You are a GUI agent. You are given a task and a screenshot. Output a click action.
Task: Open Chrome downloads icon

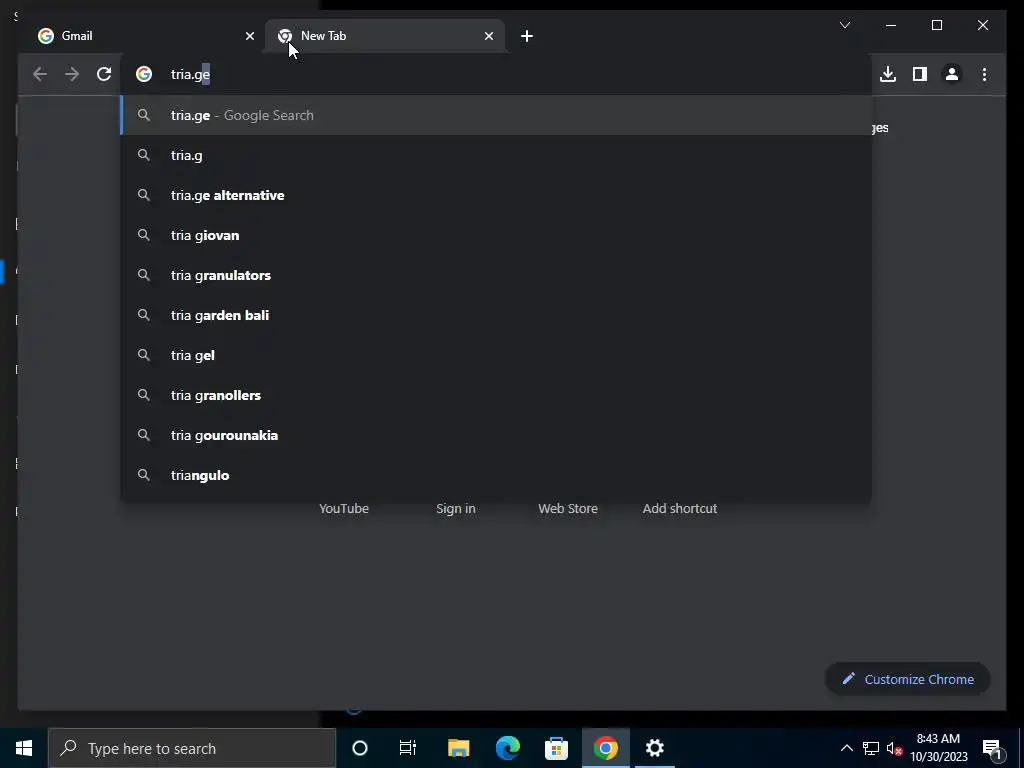coord(888,74)
